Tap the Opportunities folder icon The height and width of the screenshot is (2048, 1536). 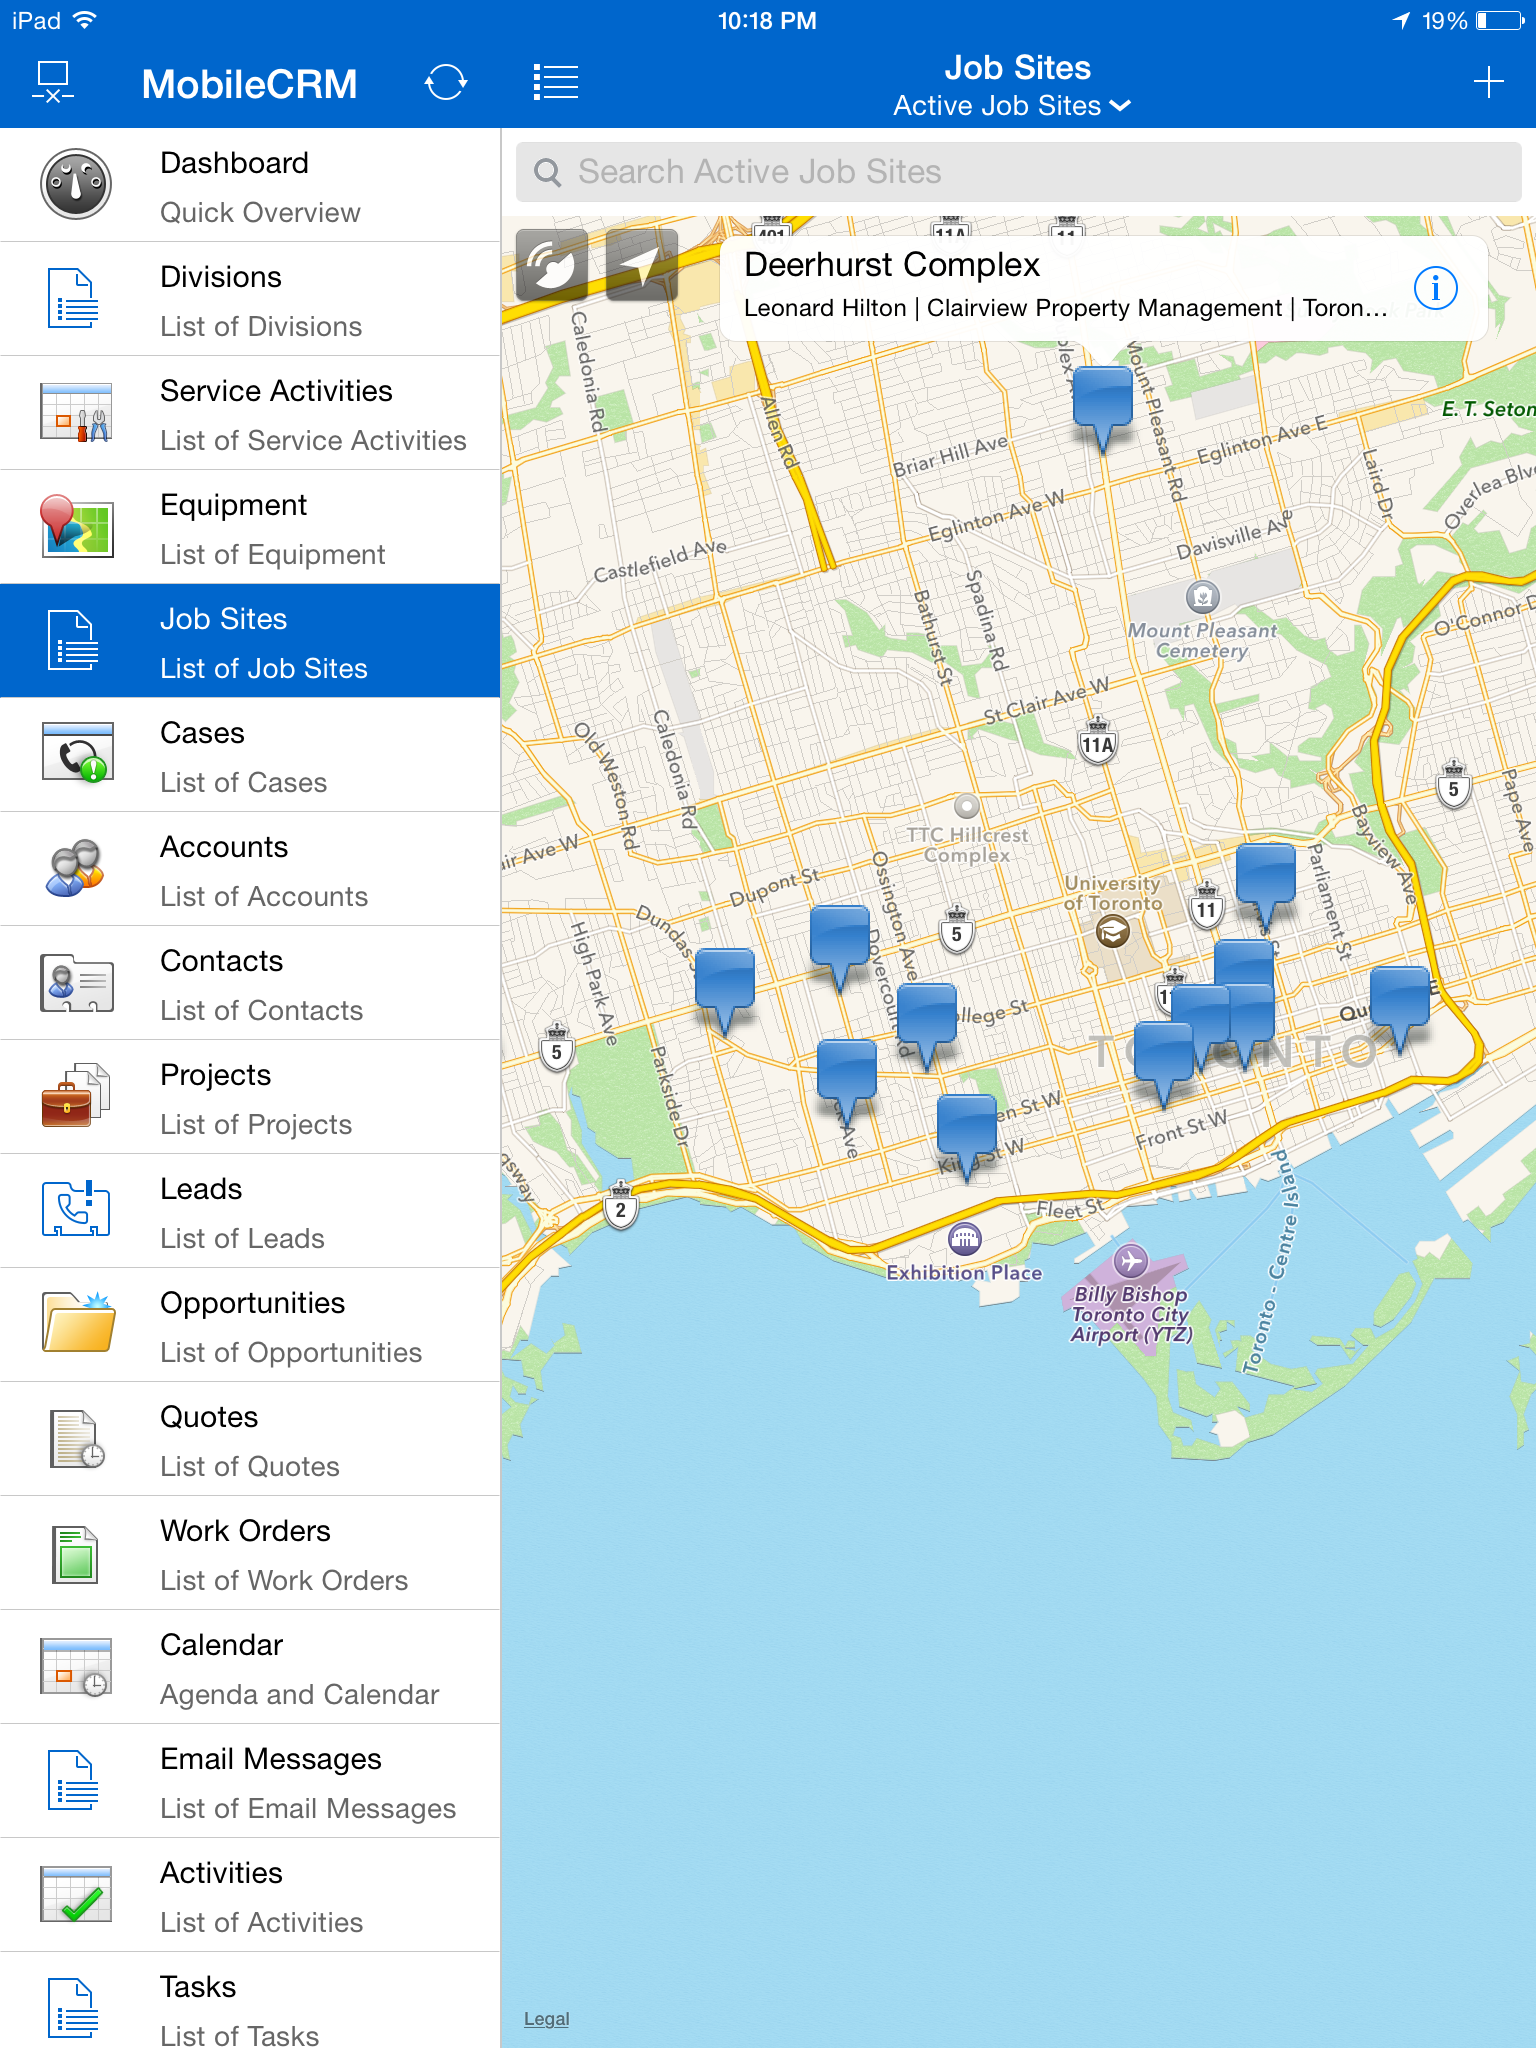pos(78,1324)
